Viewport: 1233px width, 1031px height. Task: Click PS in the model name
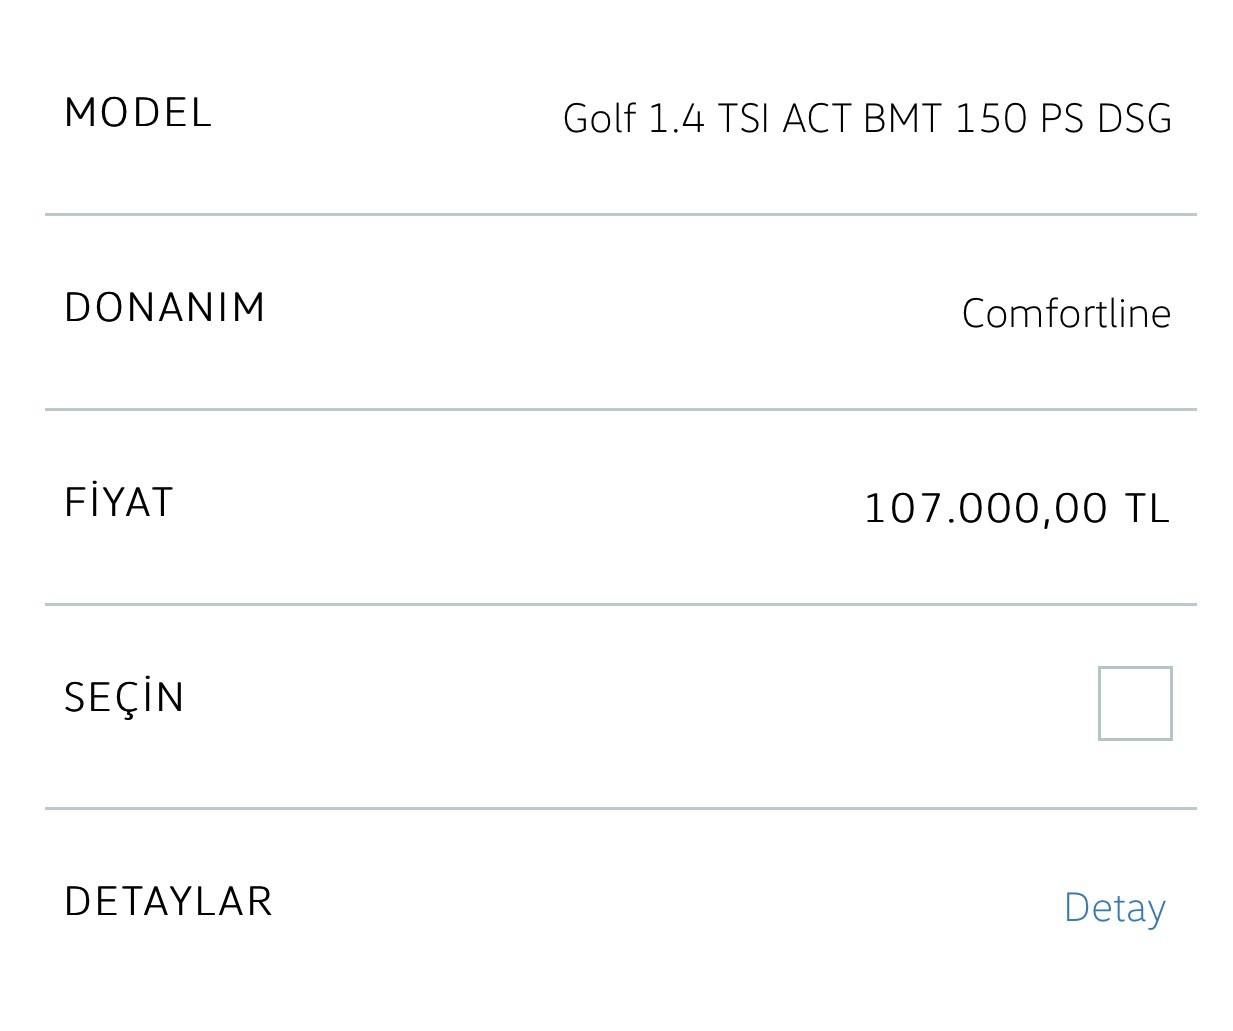coord(1062,118)
